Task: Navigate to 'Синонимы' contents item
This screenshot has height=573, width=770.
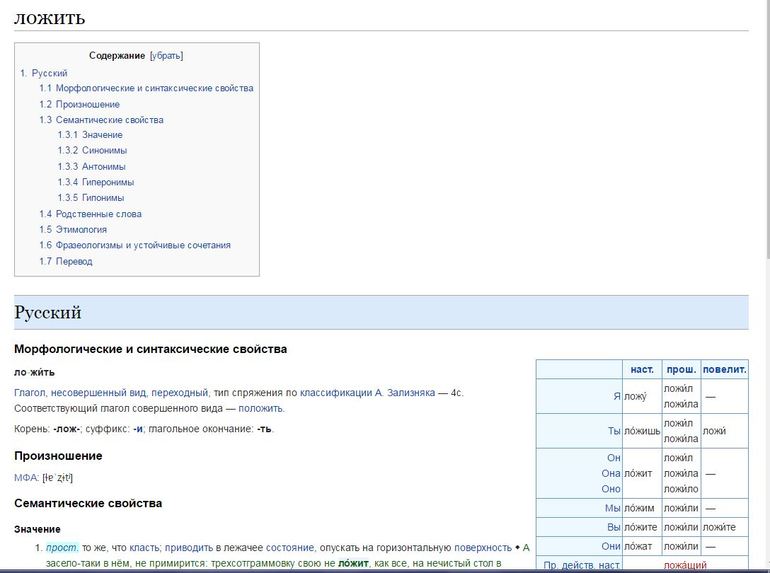Action: click(x=104, y=151)
